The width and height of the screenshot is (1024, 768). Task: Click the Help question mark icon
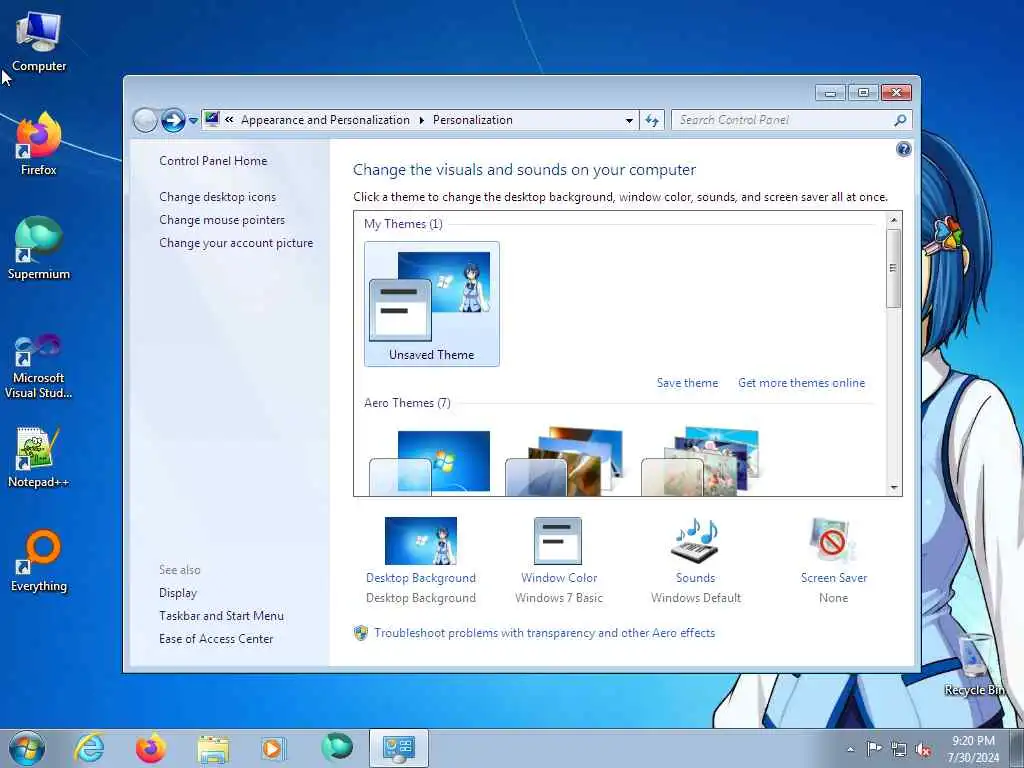pyautogui.click(x=903, y=150)
